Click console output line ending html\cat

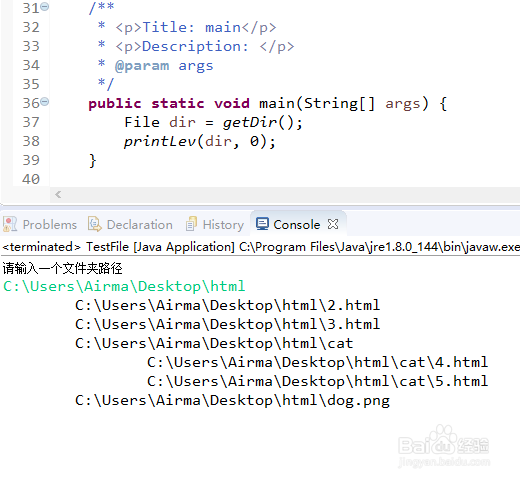[214, 343]
